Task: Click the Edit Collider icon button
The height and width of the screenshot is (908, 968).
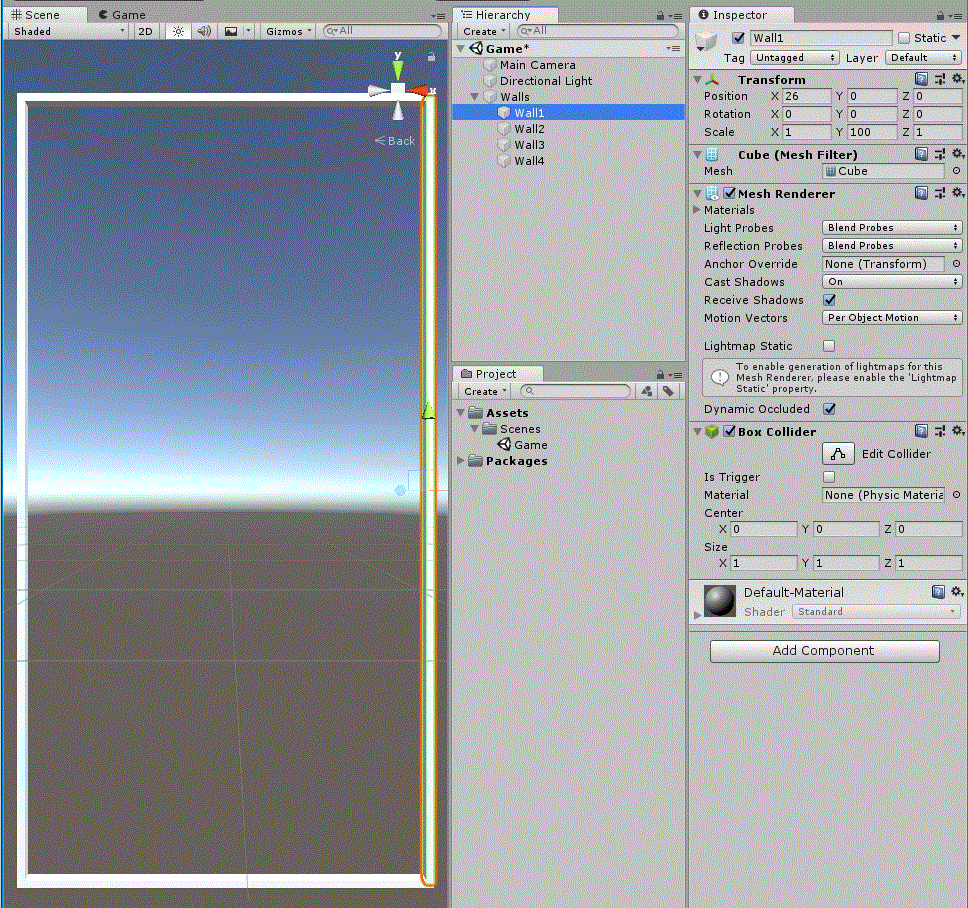Action: [x=838, y=454]
